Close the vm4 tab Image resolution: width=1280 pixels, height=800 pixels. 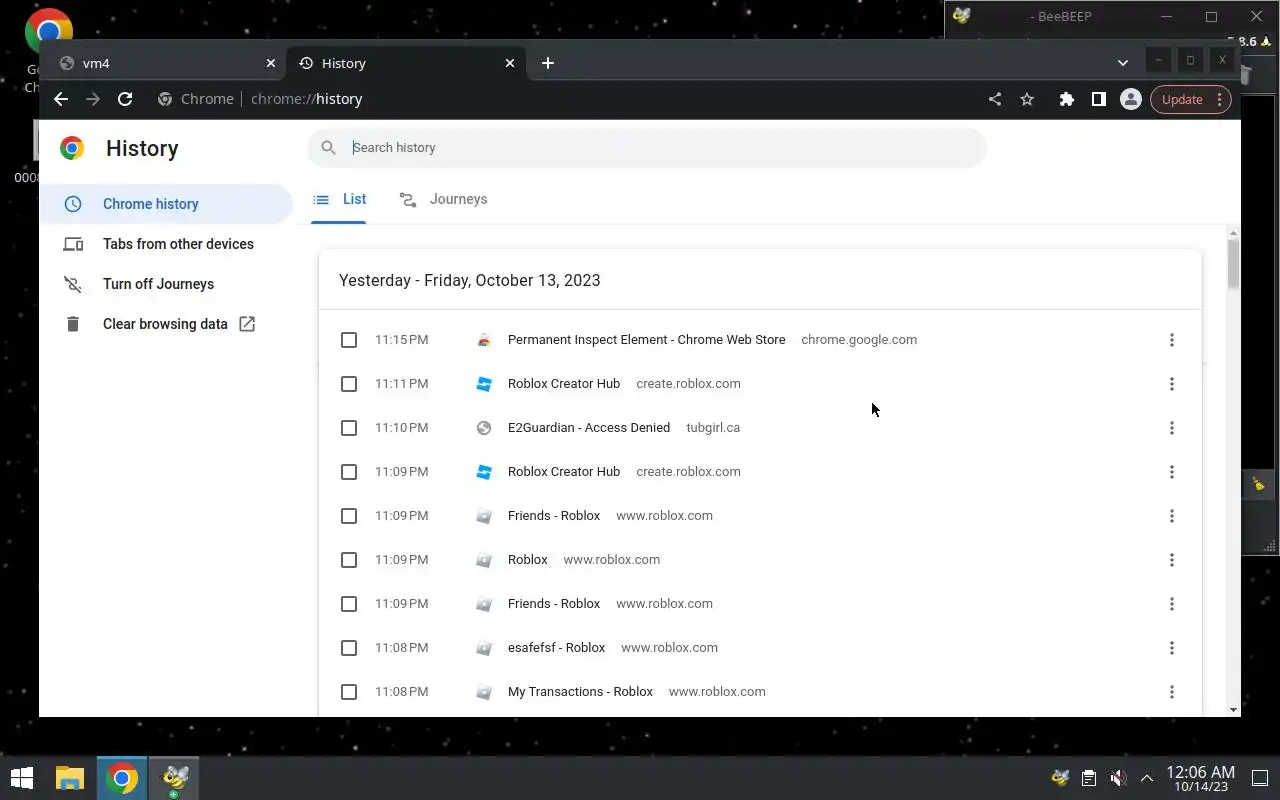point(270,63)
